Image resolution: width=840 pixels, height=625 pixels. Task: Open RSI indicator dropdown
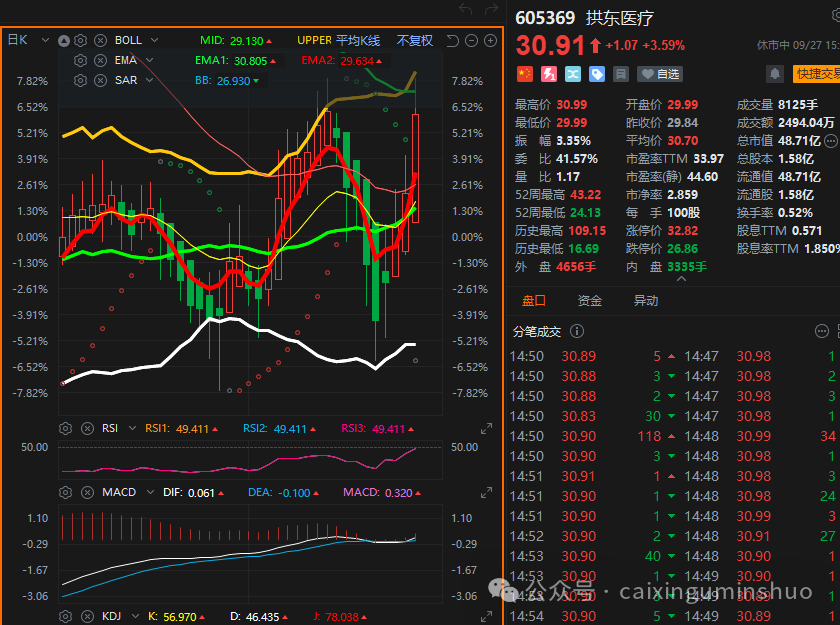tap(132, 428)
